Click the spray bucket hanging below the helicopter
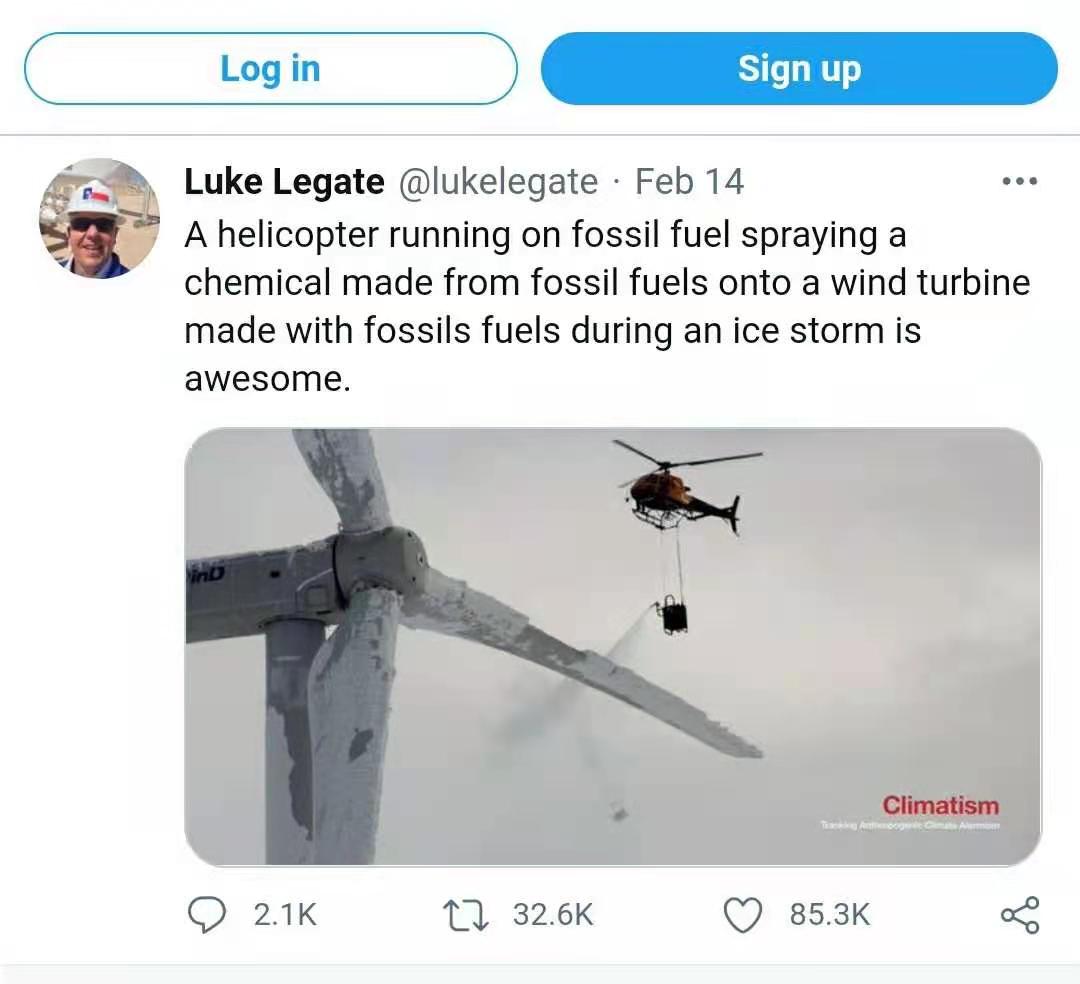 point(674,615)
